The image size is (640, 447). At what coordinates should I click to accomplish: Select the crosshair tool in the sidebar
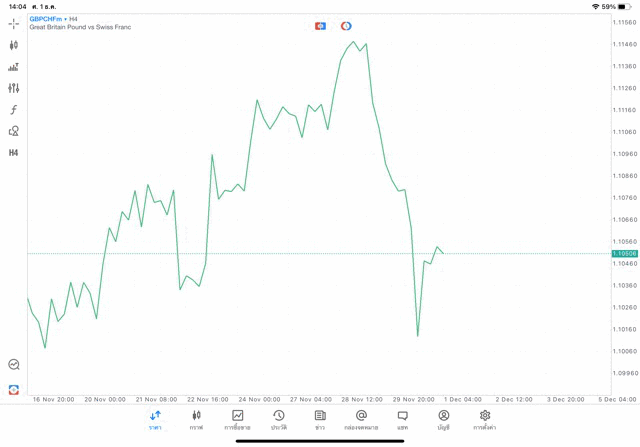pos(14,23)
